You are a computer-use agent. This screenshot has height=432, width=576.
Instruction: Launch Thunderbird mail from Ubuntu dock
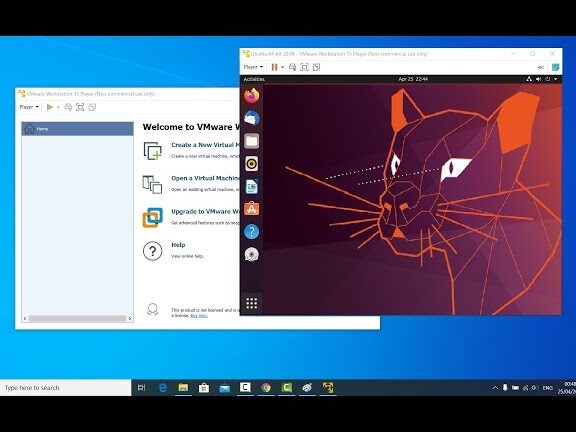(x=252, y=118)
